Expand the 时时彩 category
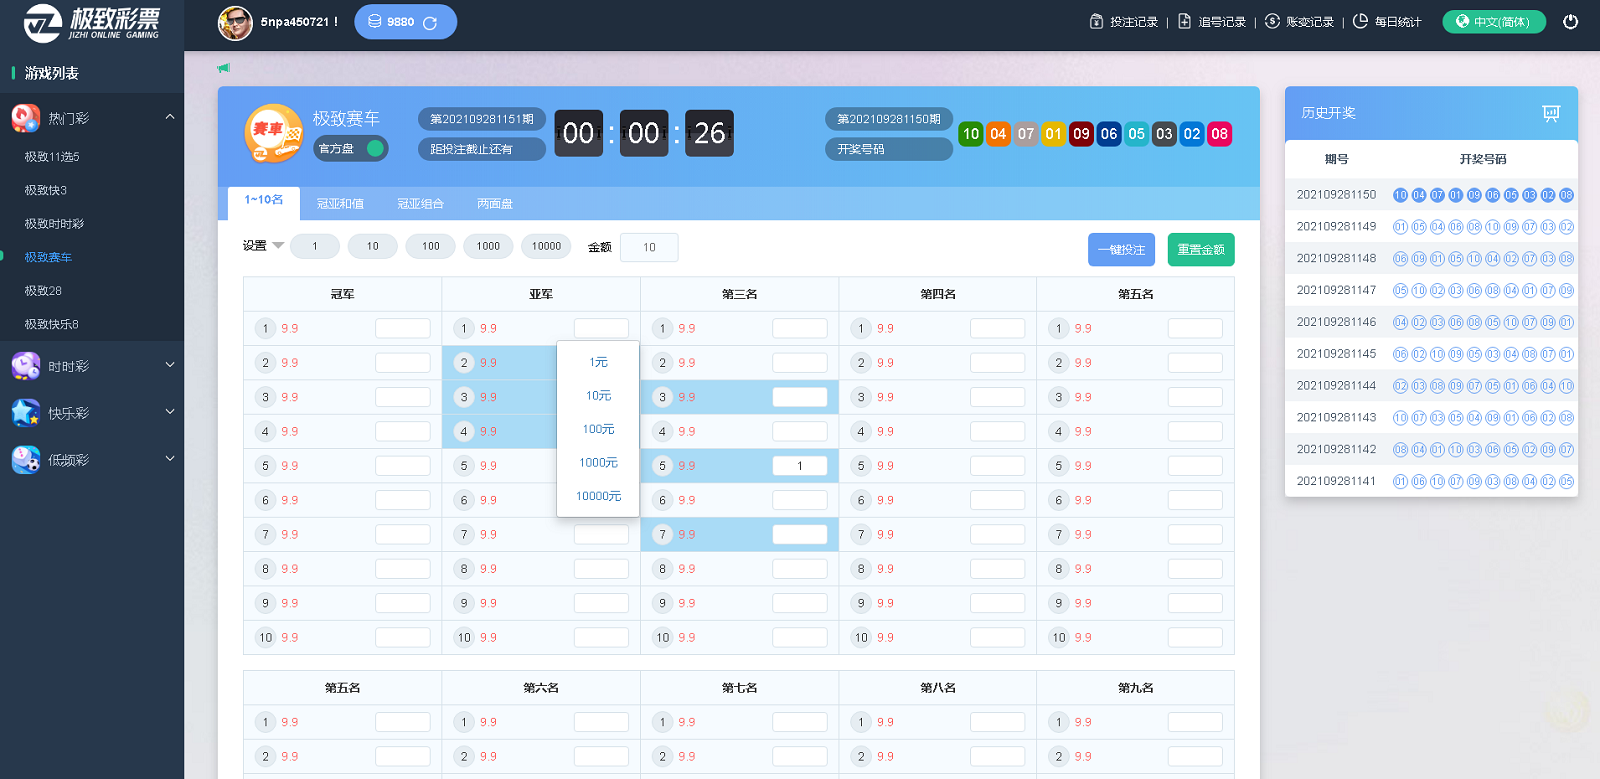 point(170,366)
